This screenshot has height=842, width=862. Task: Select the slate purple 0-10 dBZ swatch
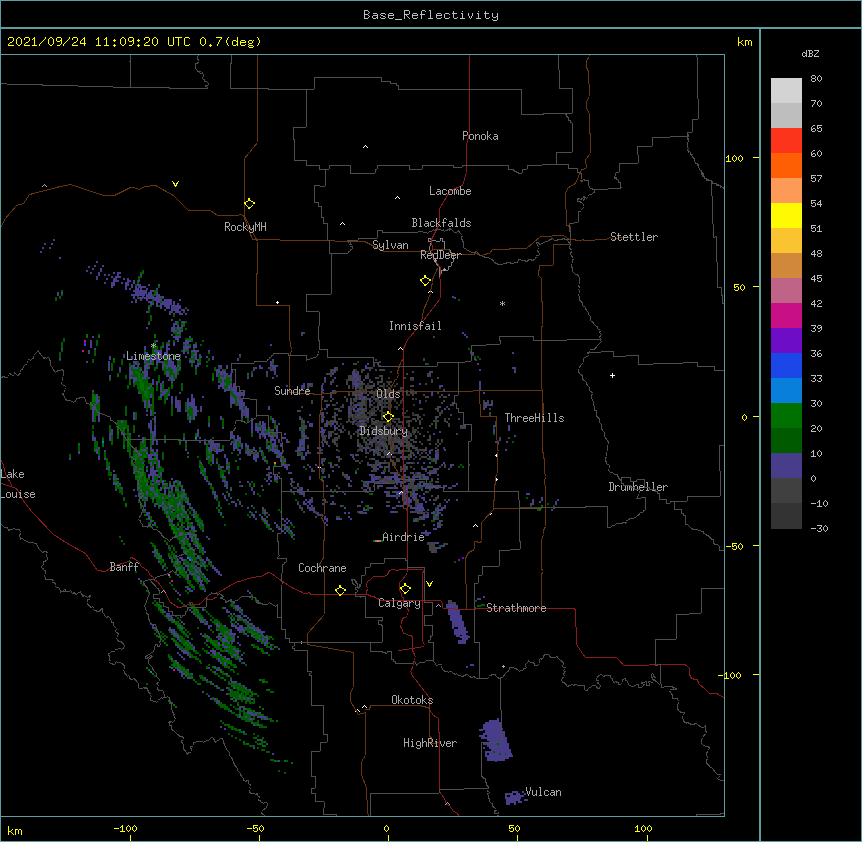(x=786, y=466)
